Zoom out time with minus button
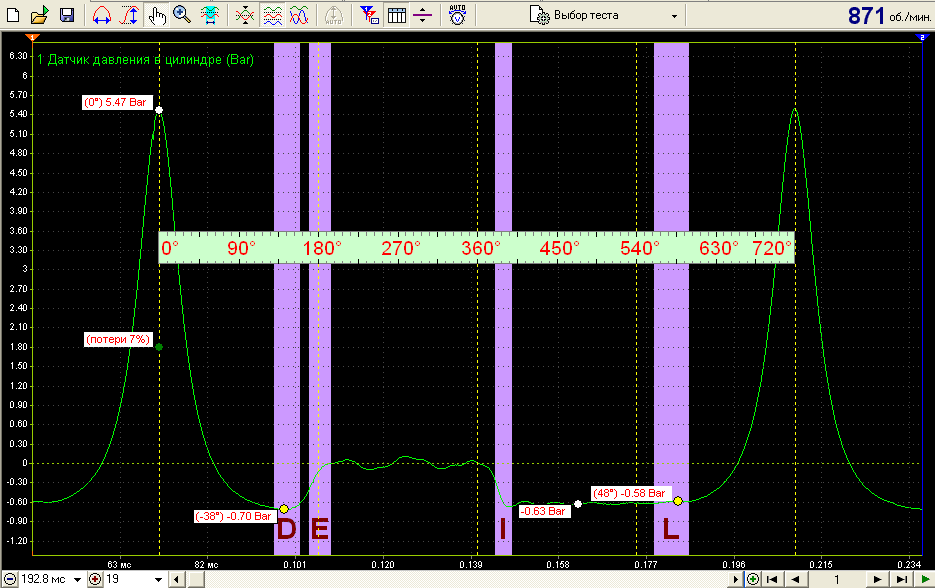 pyautogui.click(x=10, y=579)
